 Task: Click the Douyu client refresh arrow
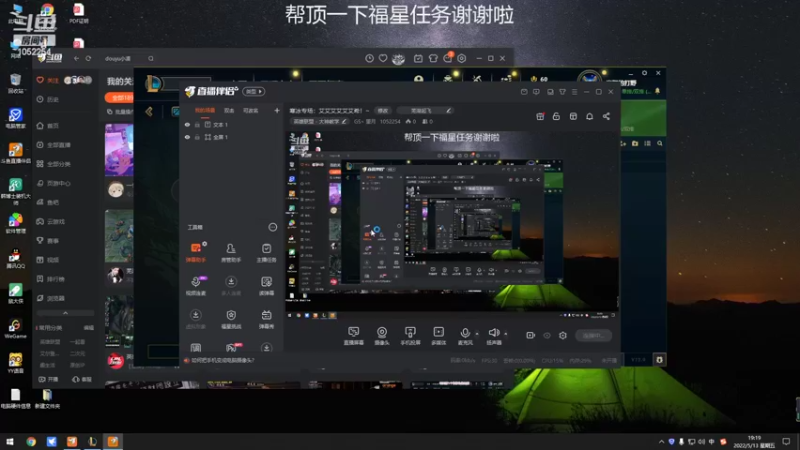88,59
